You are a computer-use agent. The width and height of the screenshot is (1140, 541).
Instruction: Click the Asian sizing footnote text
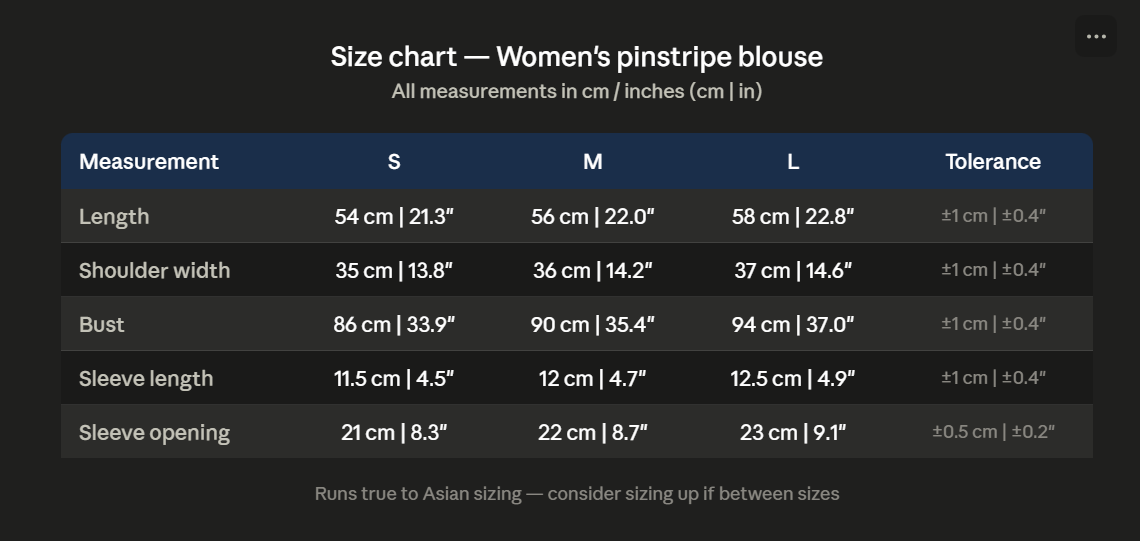pos(577,494)
